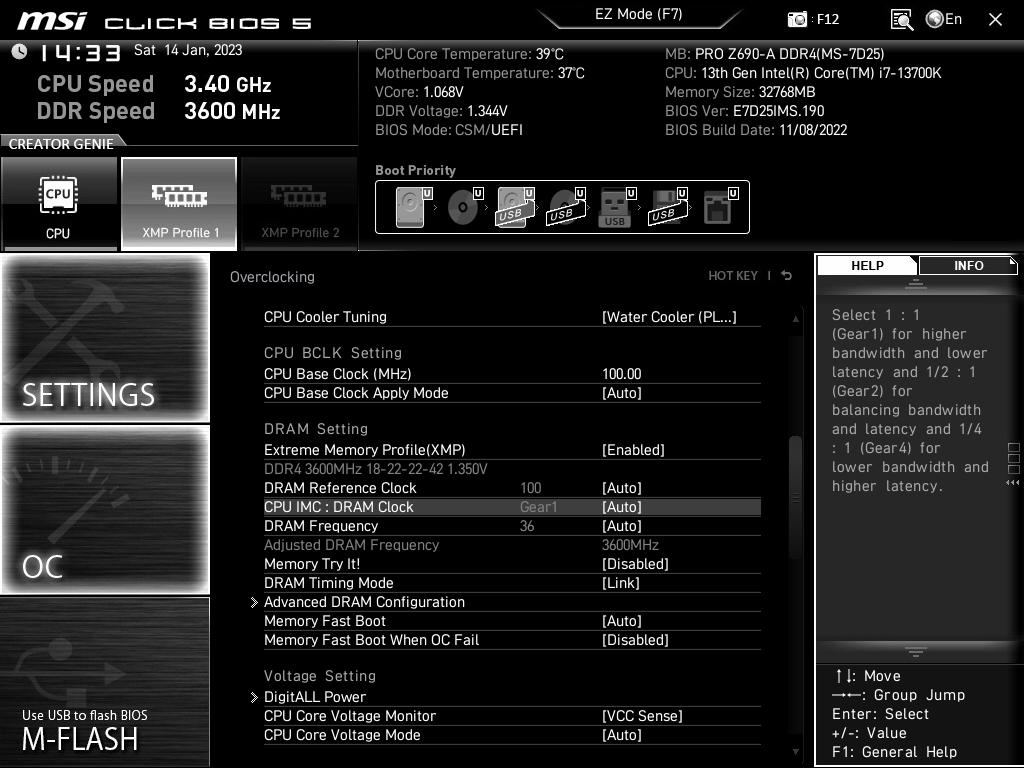
Task: Click the DDR Speed 3600 MHz value
Action: coord(232,111)
